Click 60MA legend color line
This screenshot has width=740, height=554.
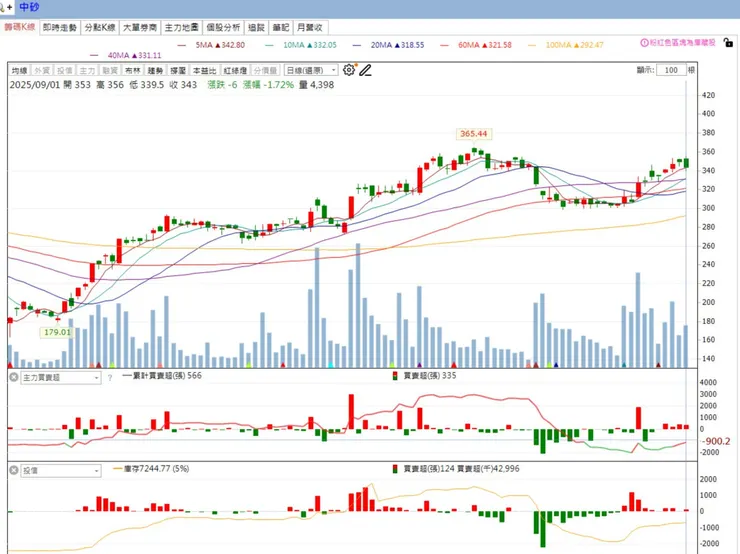pyautogui.click(x=444, y=45)
